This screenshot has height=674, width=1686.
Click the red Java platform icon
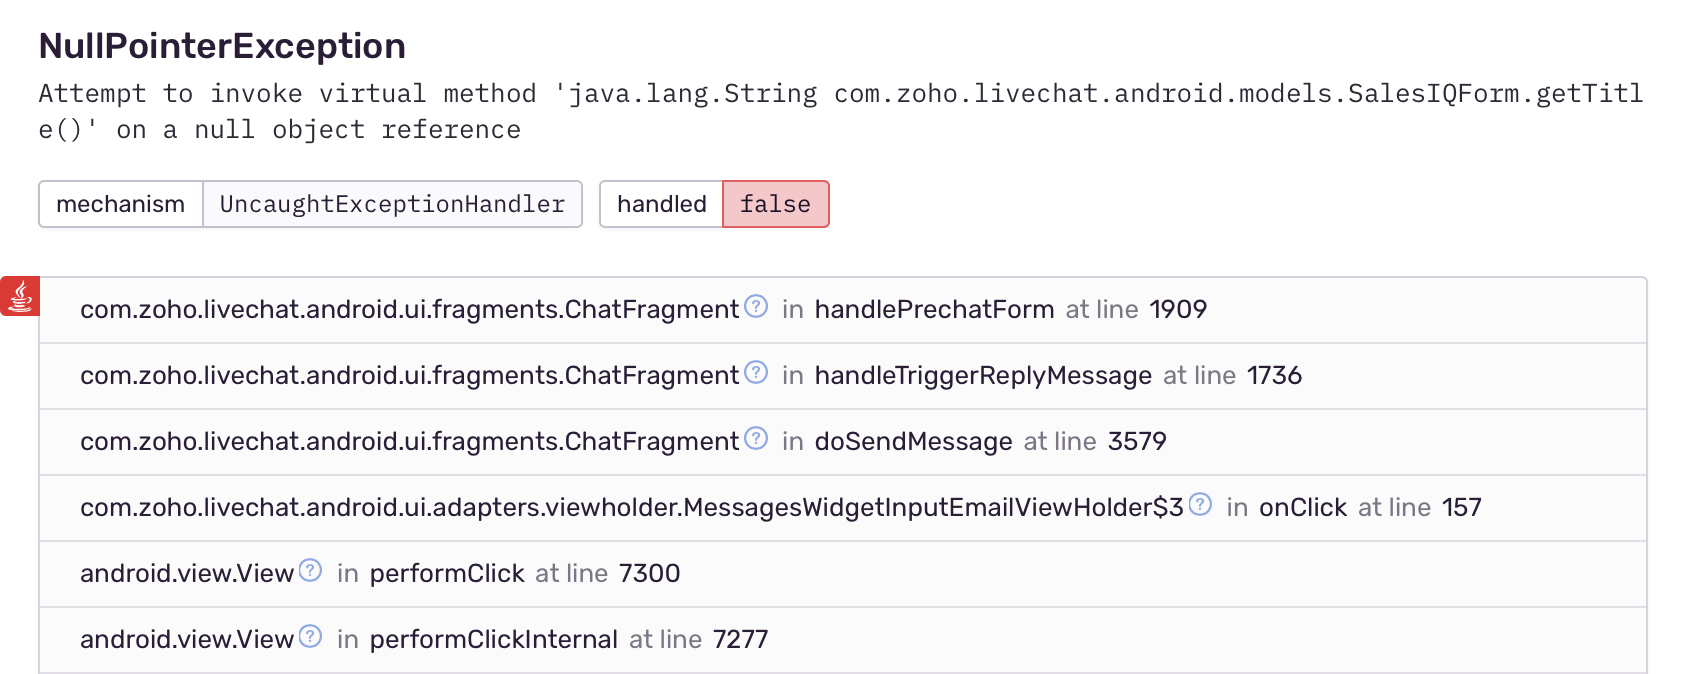[21, 297]
